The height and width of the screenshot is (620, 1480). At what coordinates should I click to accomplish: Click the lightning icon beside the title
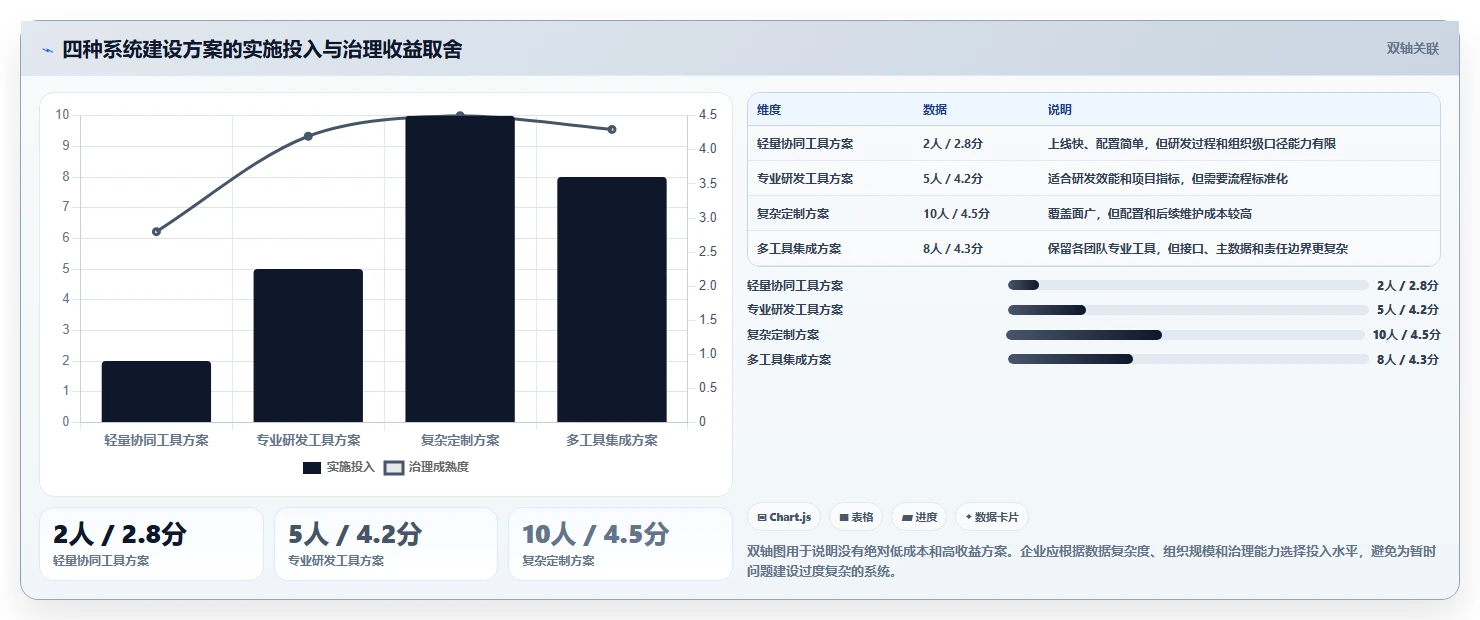coord(48,50)
